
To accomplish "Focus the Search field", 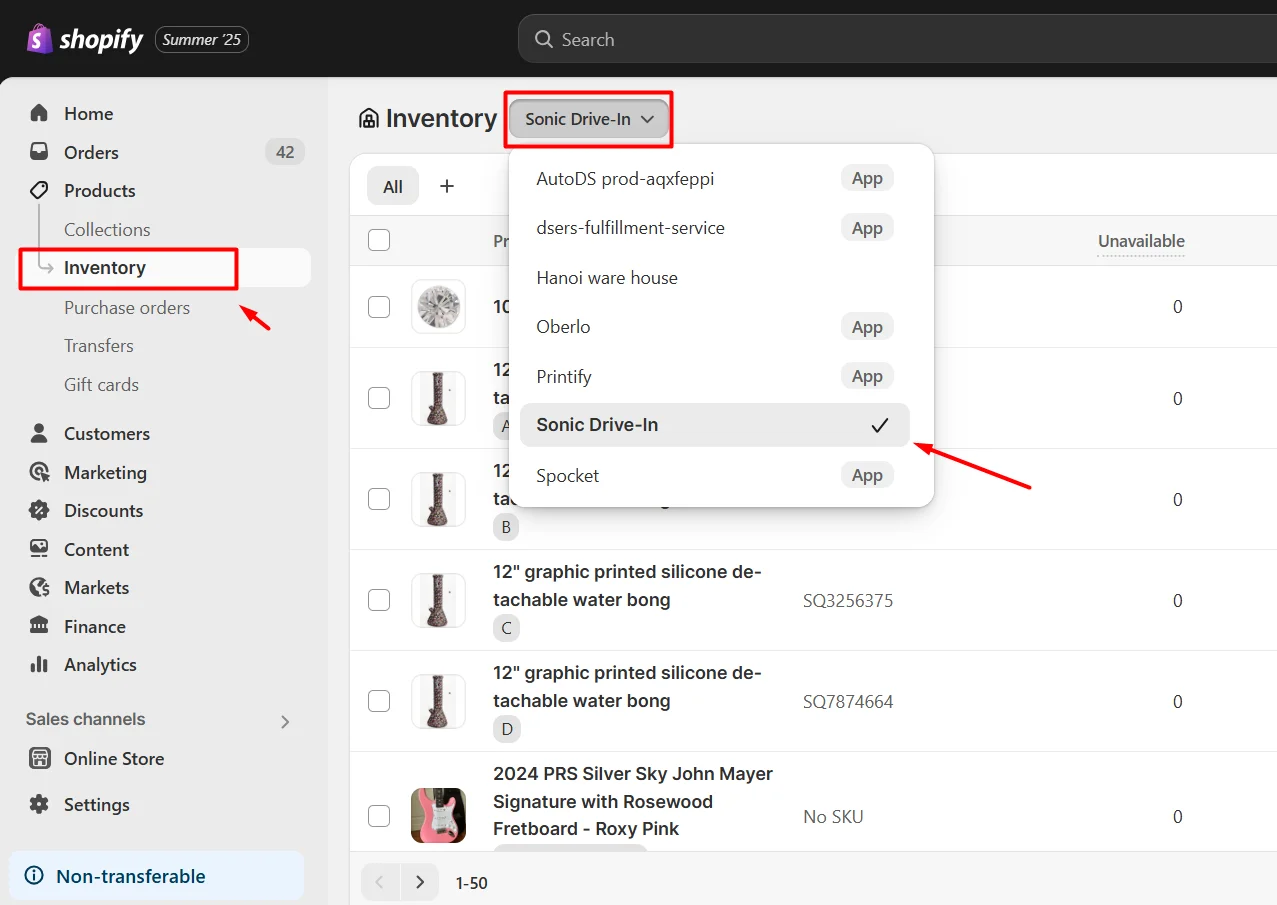I will tap(897, 39).
